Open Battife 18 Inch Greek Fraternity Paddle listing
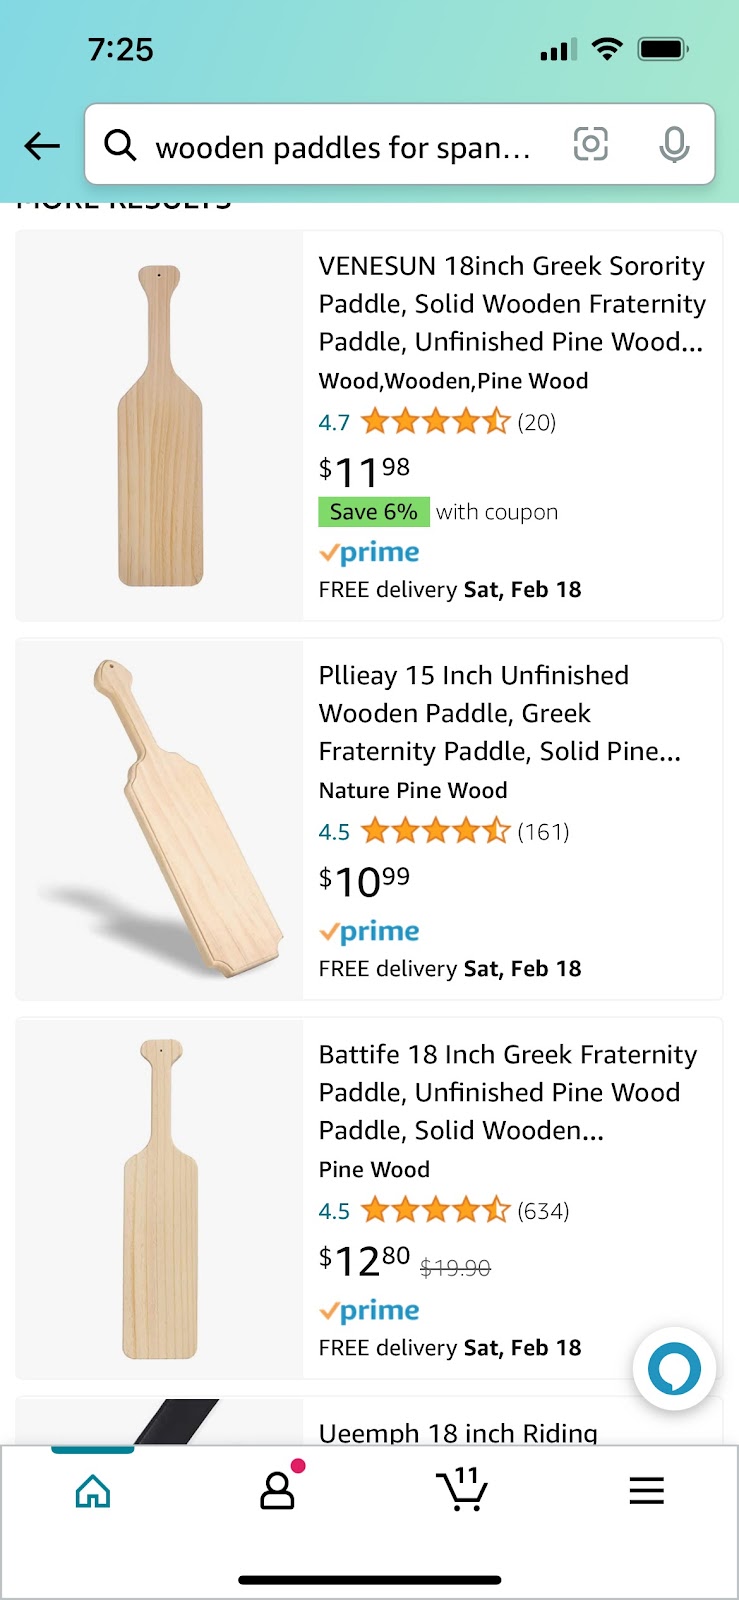 [x=508, y=1092]
